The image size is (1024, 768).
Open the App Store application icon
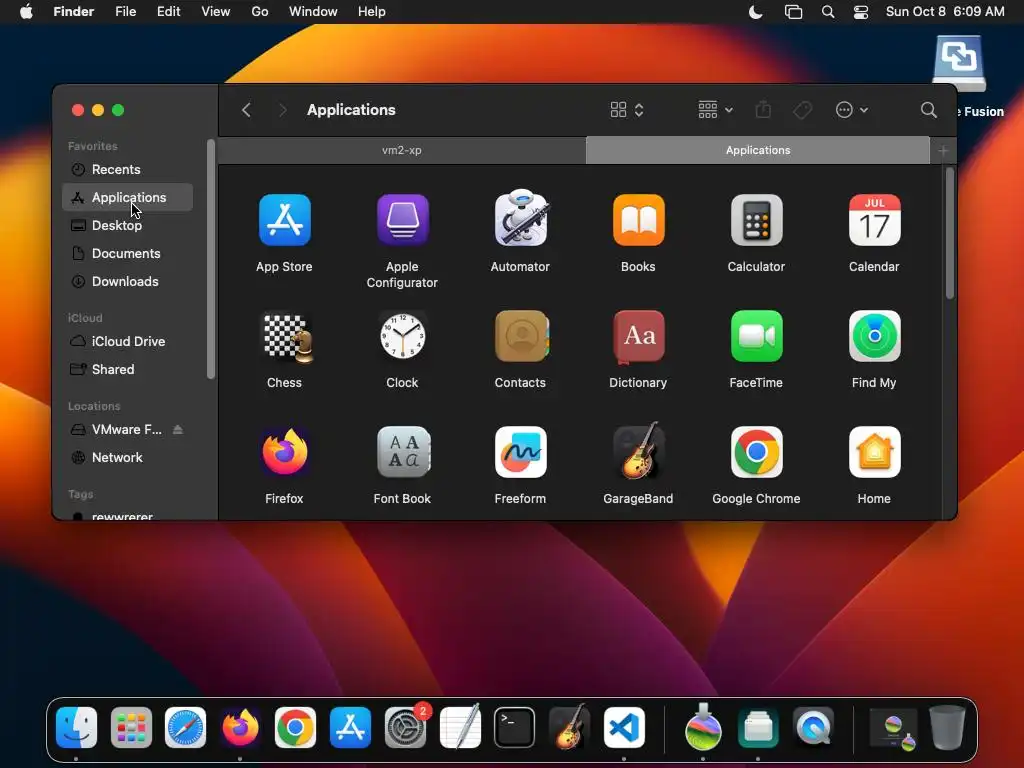[284, 220]
